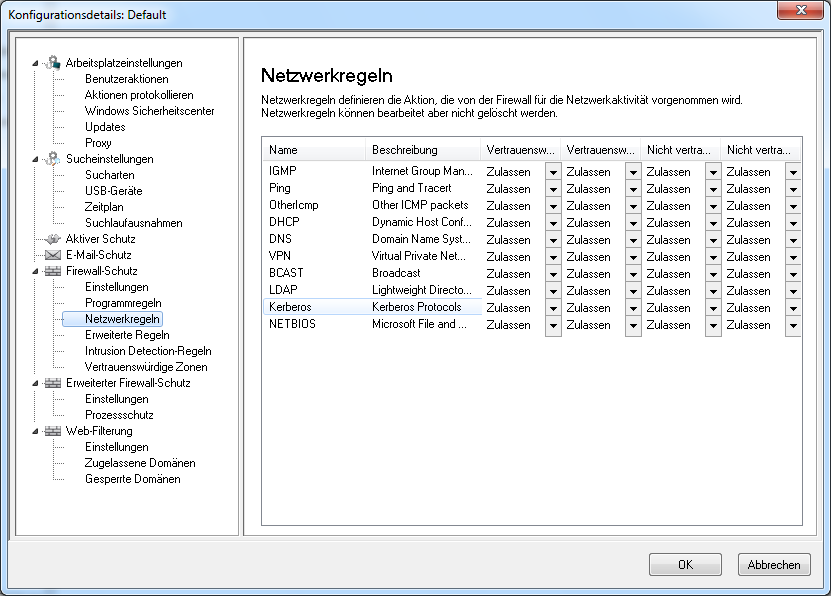This screenshot has width=831, height=596.
Task: Open last Zulassen dropdown for NETBIOS
Action: pyautogui.click(x=793, y=325)
